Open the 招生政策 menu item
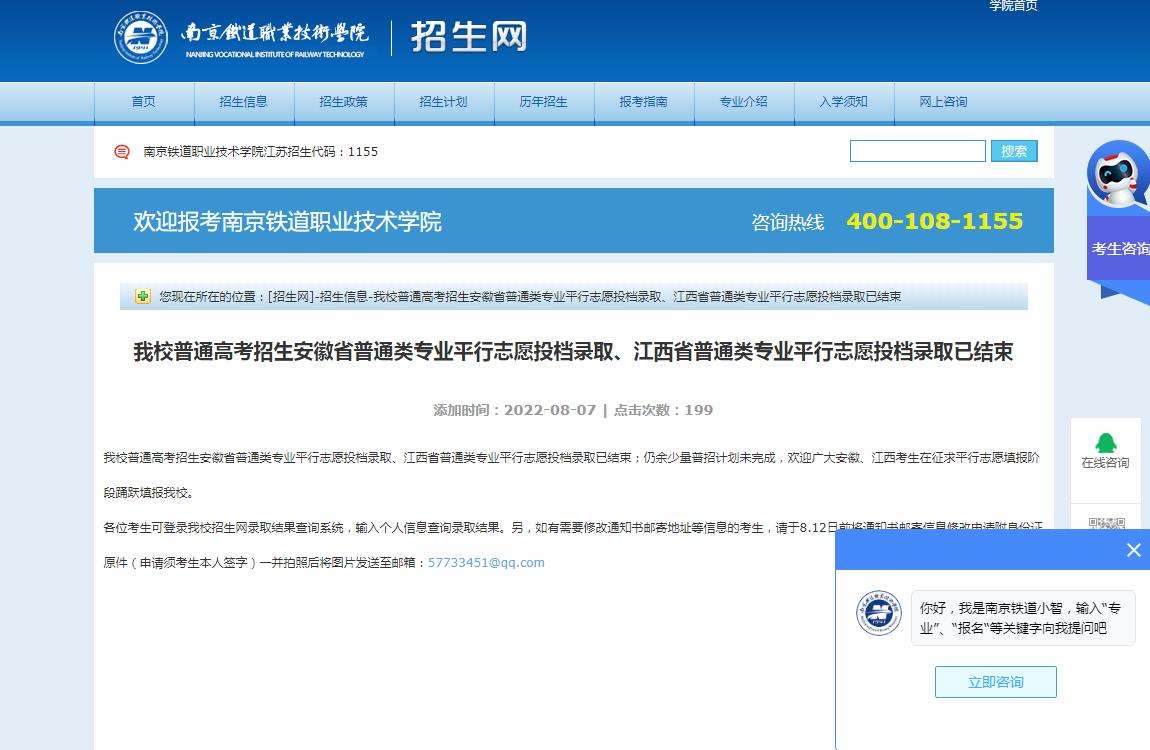 tap(343, 102)
